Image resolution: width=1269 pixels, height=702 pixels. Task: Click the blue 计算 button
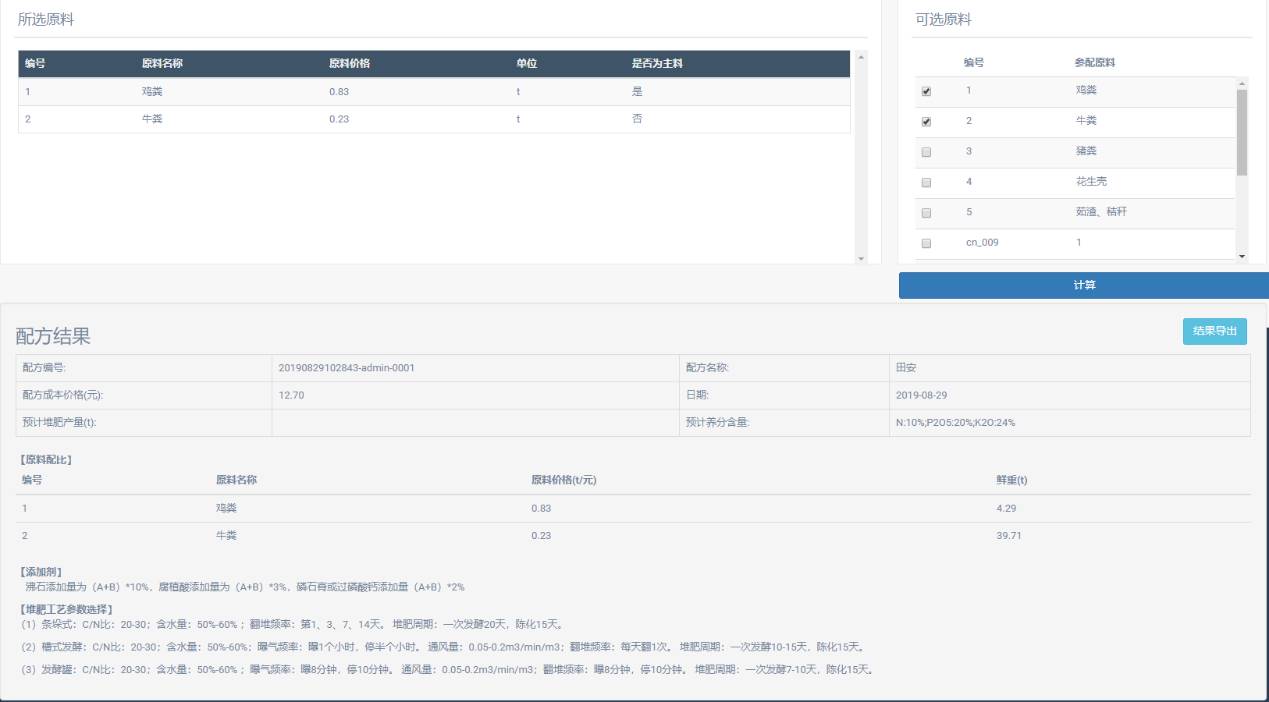(x=1083, y=285)
